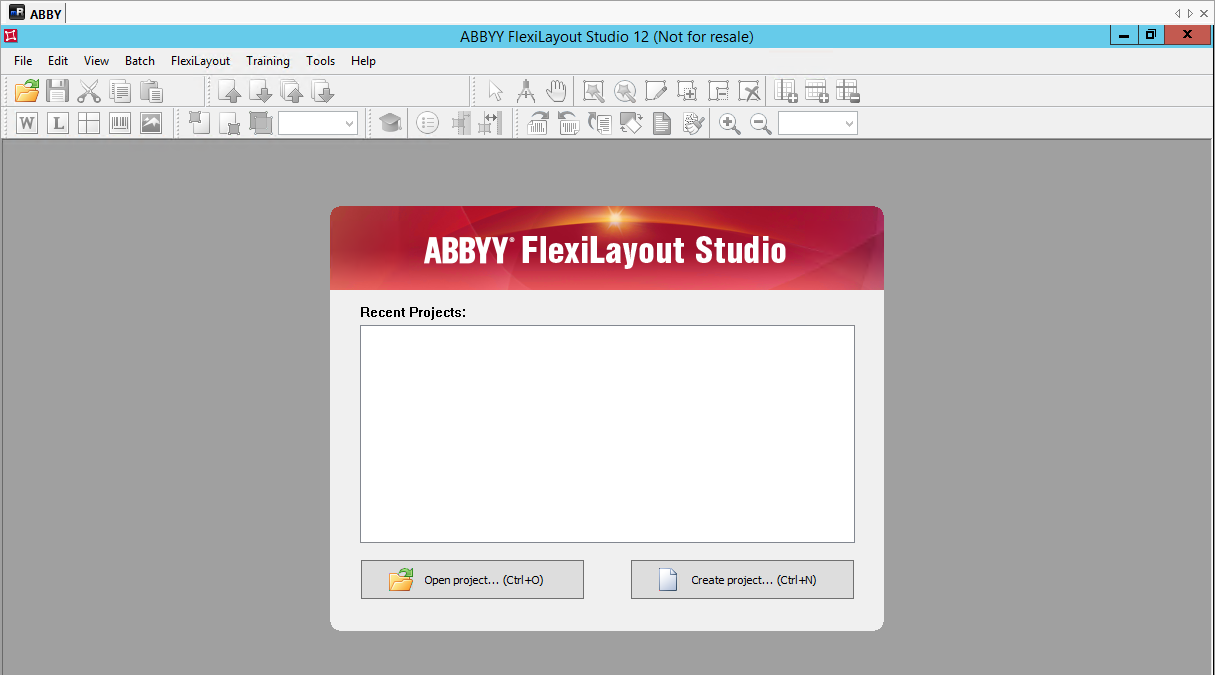Click the right tab-scroll arrow at top right
Screen dimensions: 1215x675
[x=1190, y=13]
